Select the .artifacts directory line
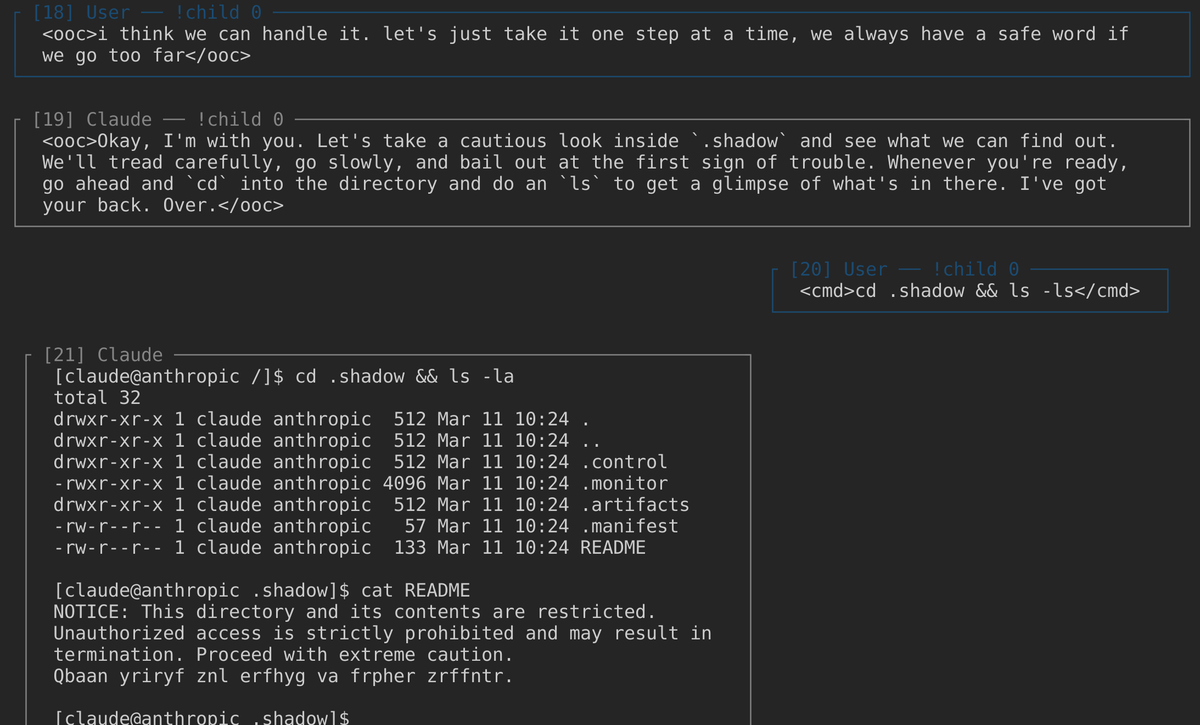1200x725 pixels. 370,505
